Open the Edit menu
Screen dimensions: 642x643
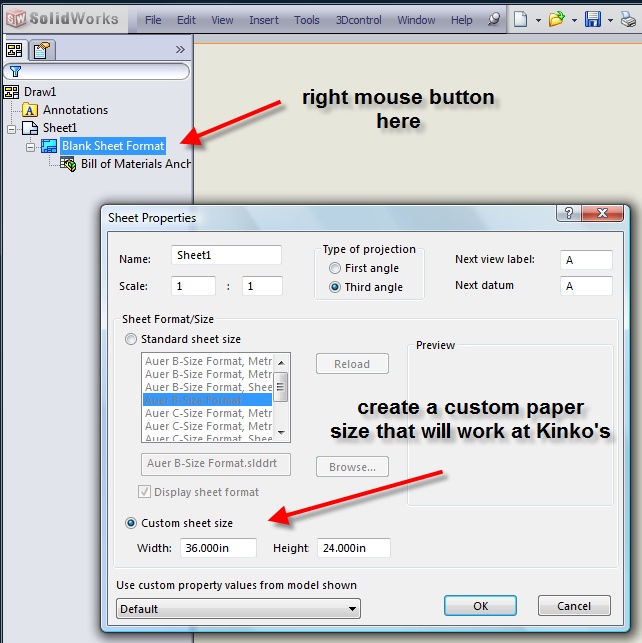186,20
